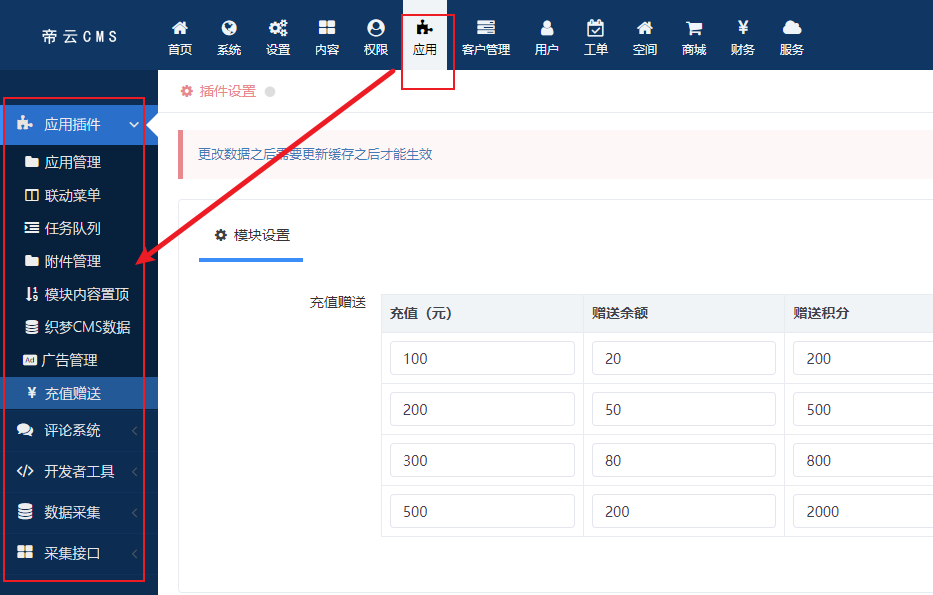This screenshot has height=595, width=933.
Task: Open the 权限 user-circle icon
Action: [x=376, y=27]
